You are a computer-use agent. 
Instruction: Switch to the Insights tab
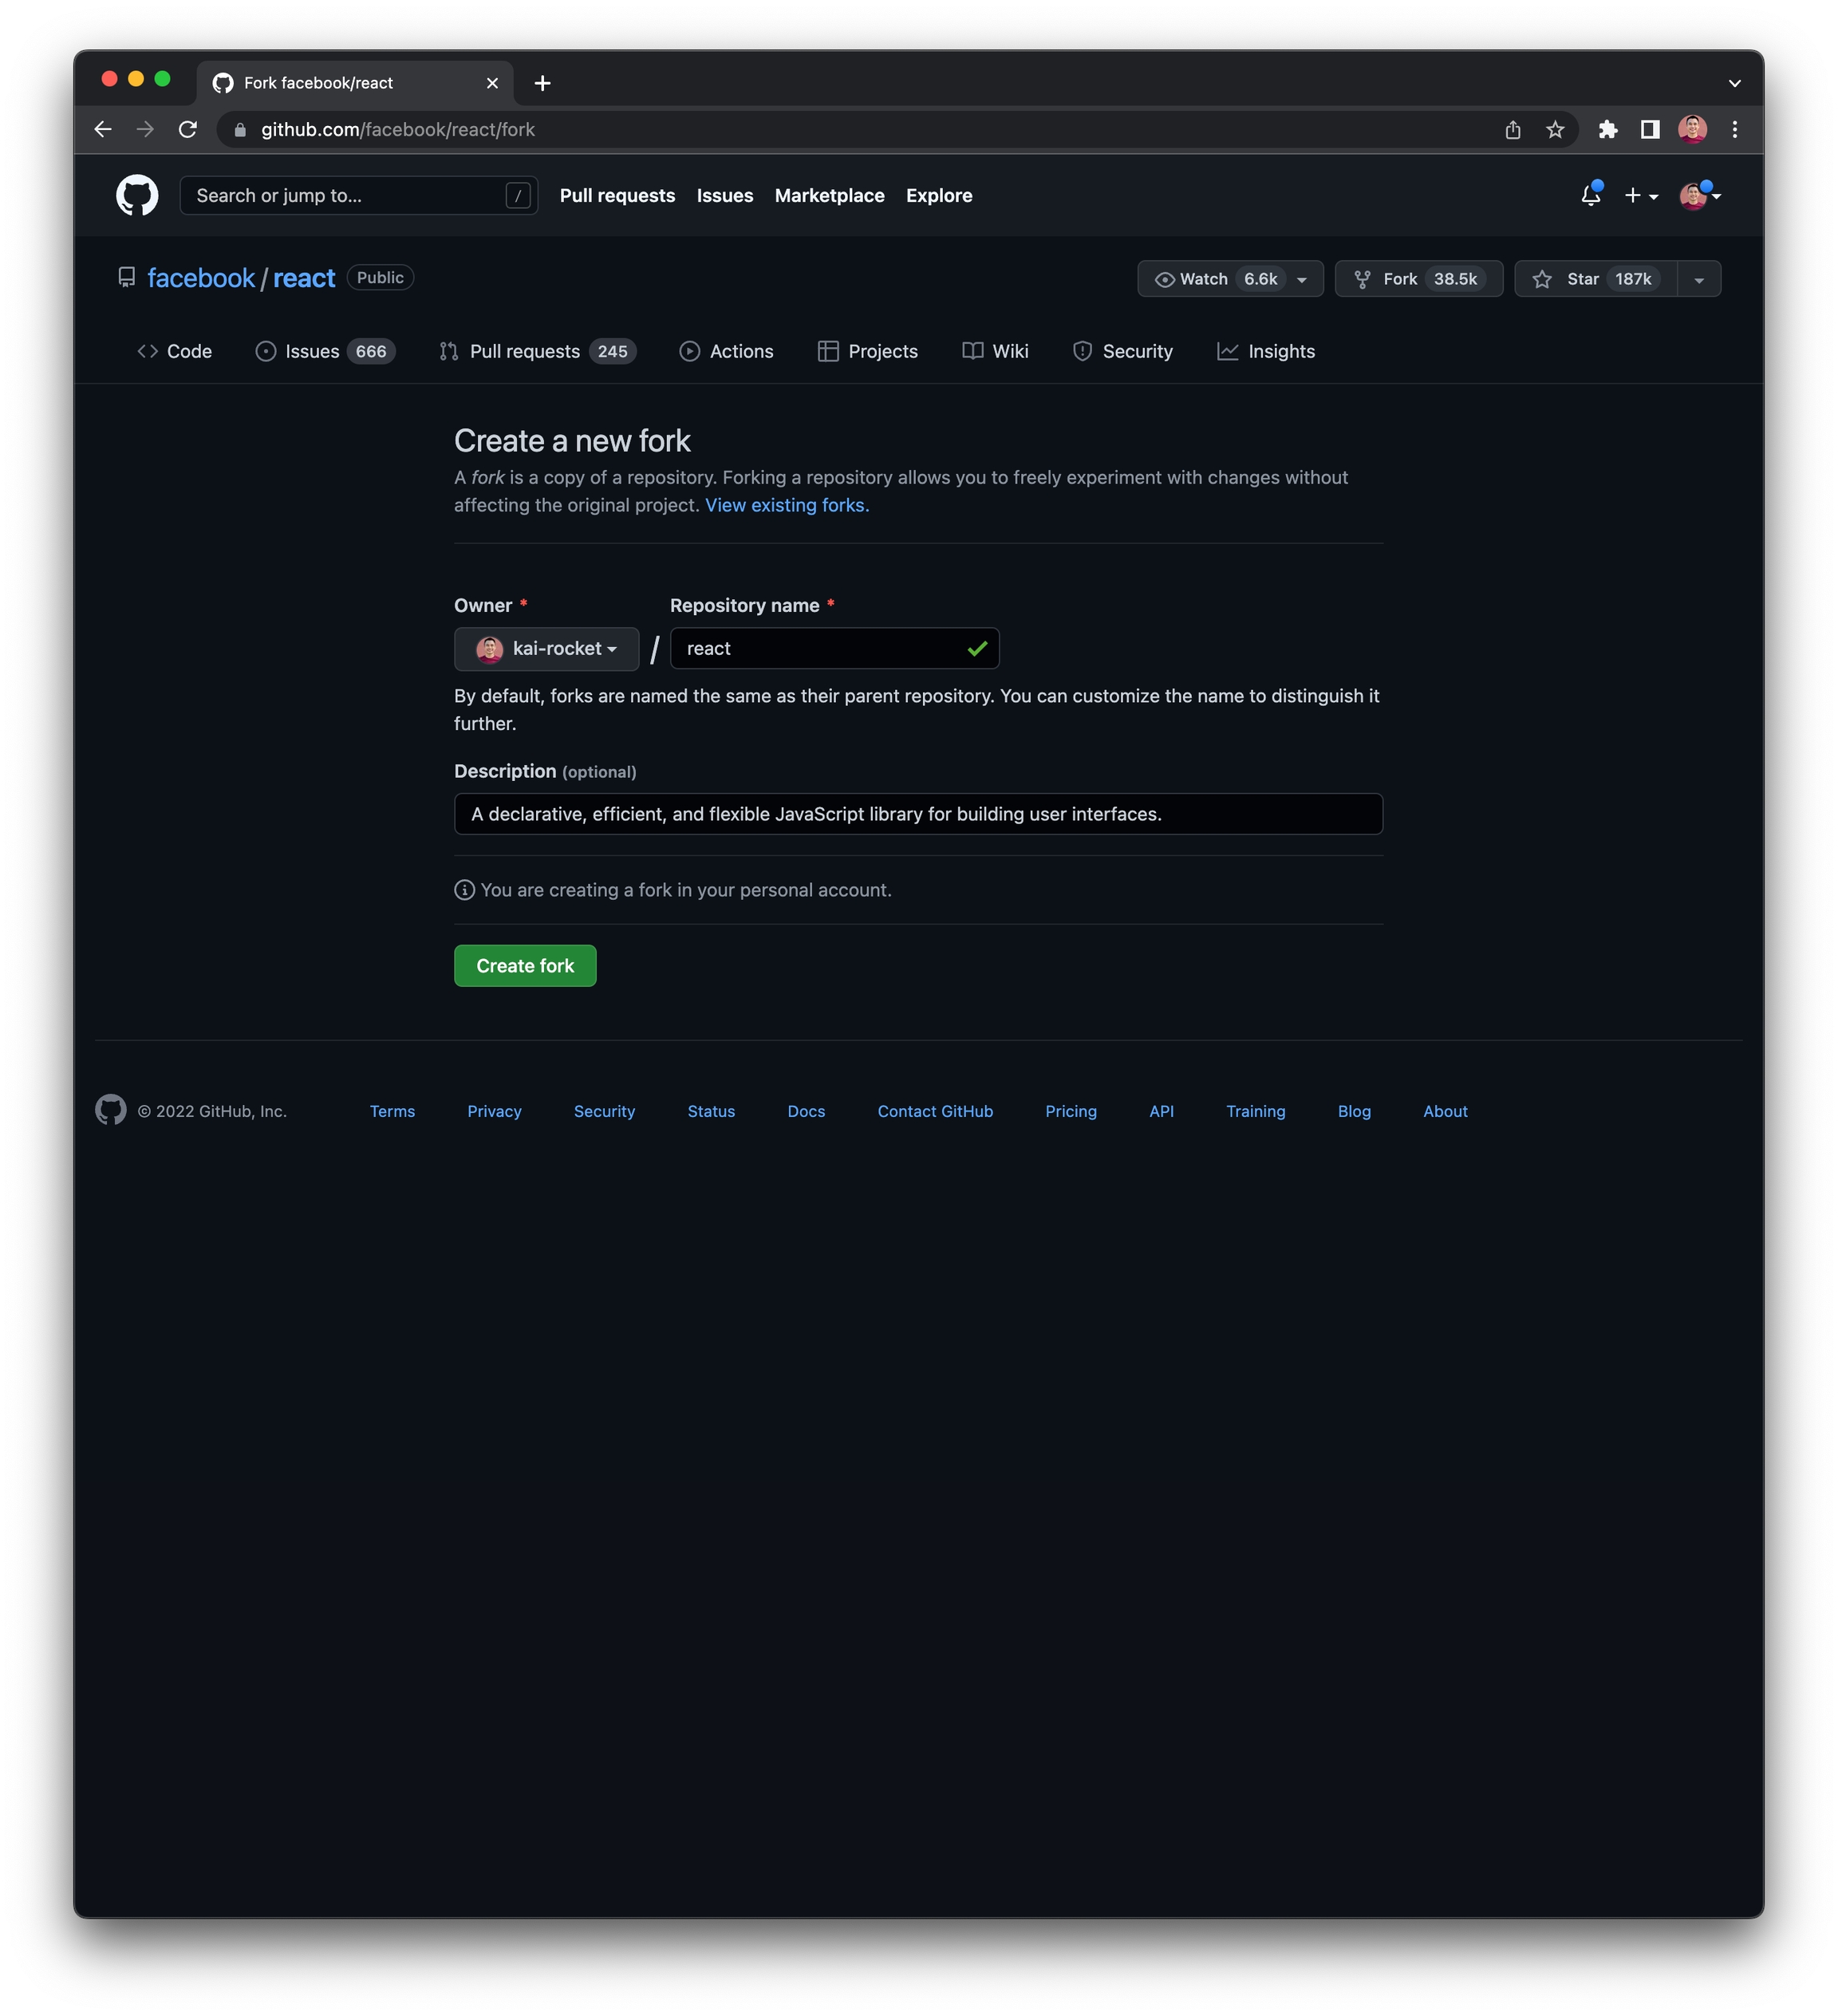tap(1265, 351)
